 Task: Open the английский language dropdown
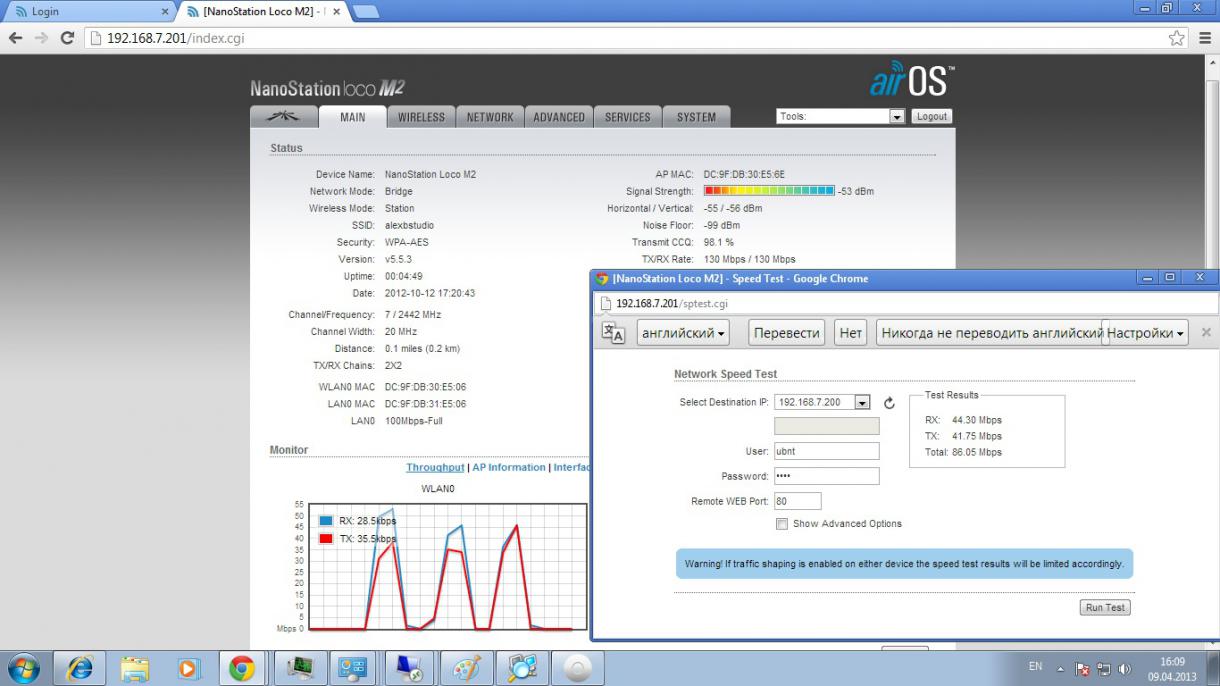pyautogui.click(x=684, y=333)
